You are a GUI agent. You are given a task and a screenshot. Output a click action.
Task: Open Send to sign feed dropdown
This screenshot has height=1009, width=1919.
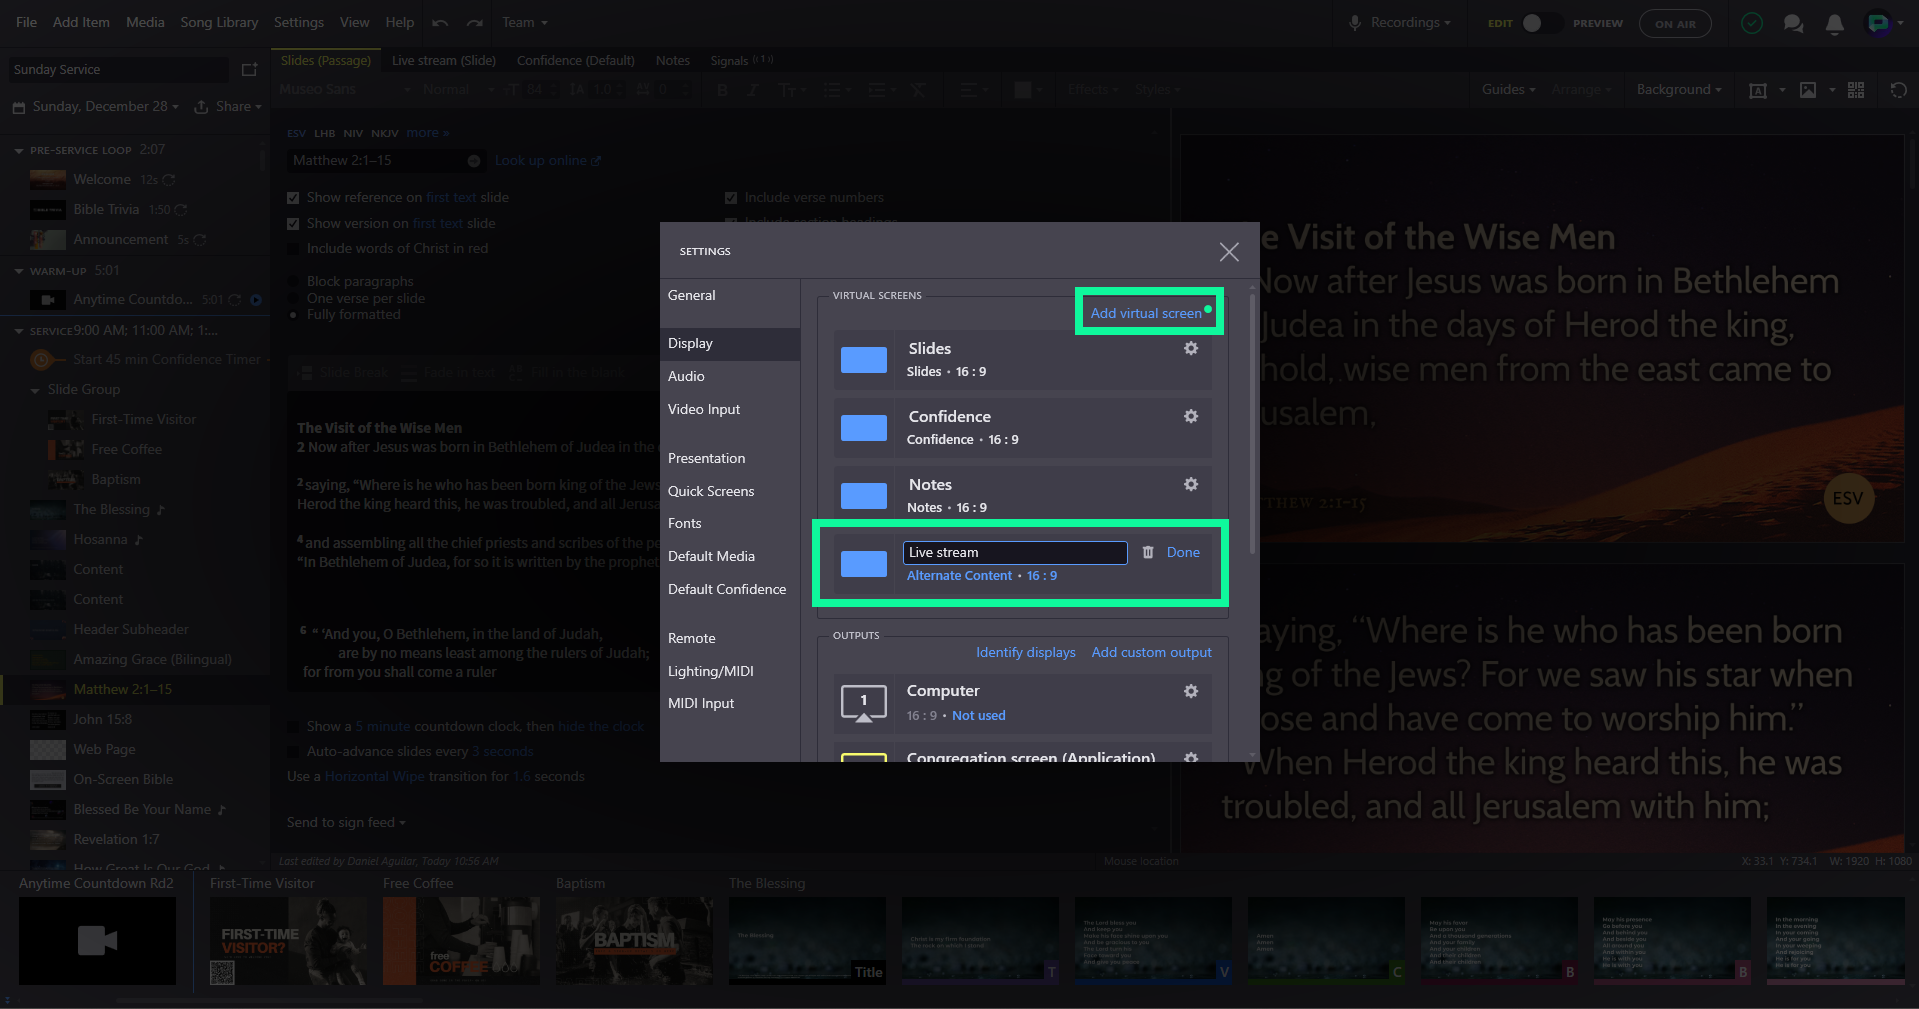click(346, 823)
